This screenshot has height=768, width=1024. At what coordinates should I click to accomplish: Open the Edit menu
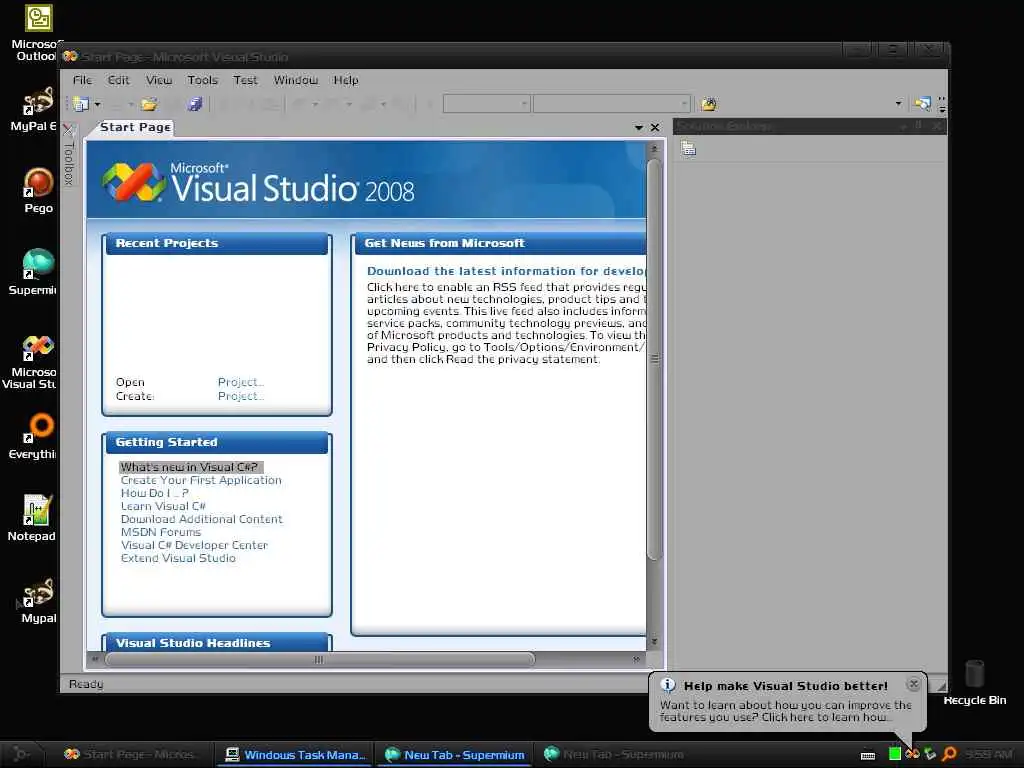coord(118,80)
